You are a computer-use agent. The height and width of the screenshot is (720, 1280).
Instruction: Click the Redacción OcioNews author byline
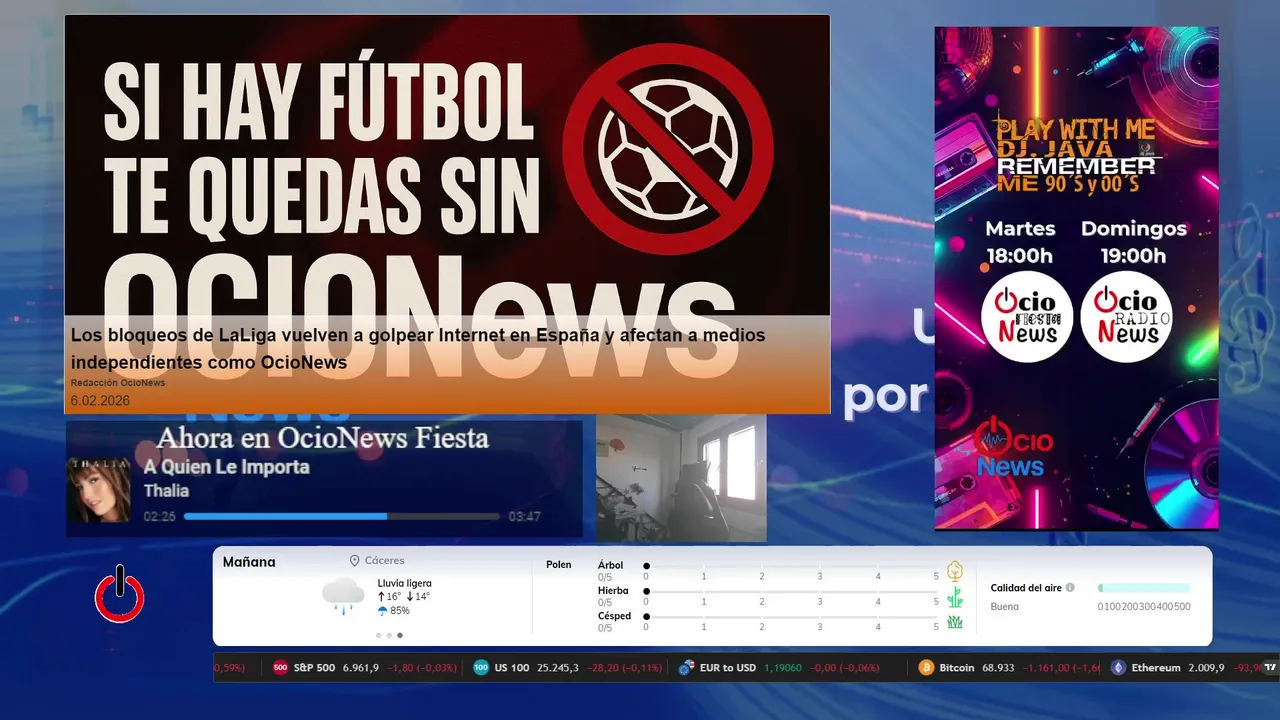(118, 383)
